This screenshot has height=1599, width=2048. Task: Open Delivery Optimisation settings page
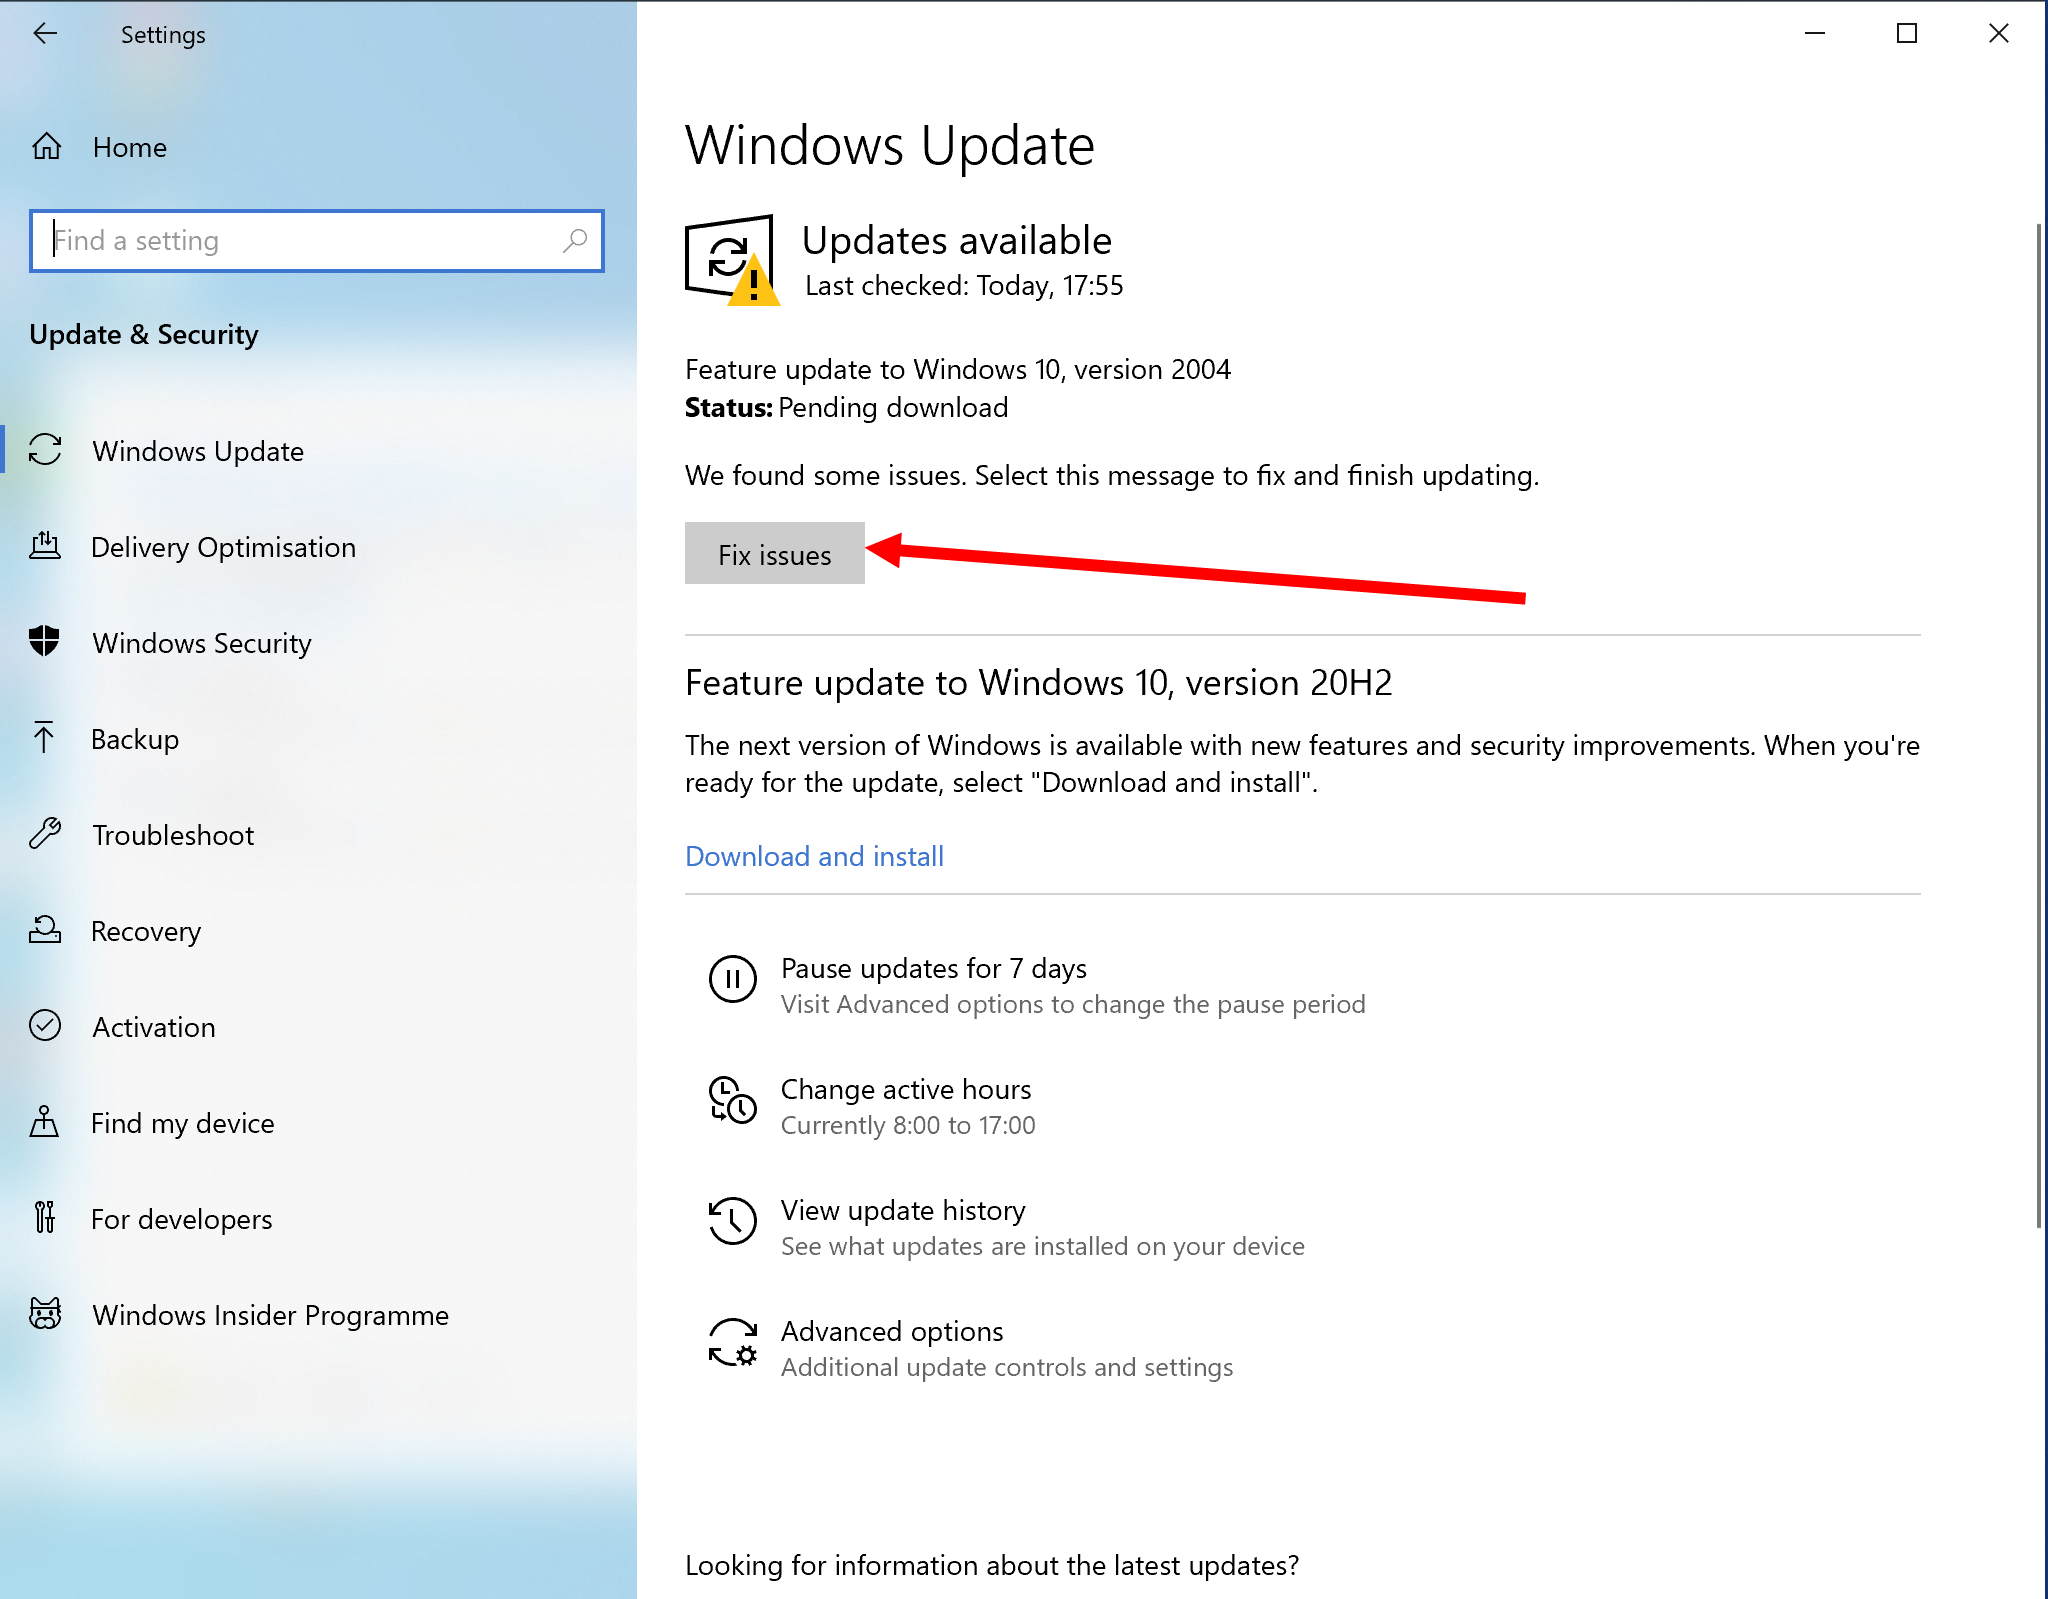click(223, 547)
